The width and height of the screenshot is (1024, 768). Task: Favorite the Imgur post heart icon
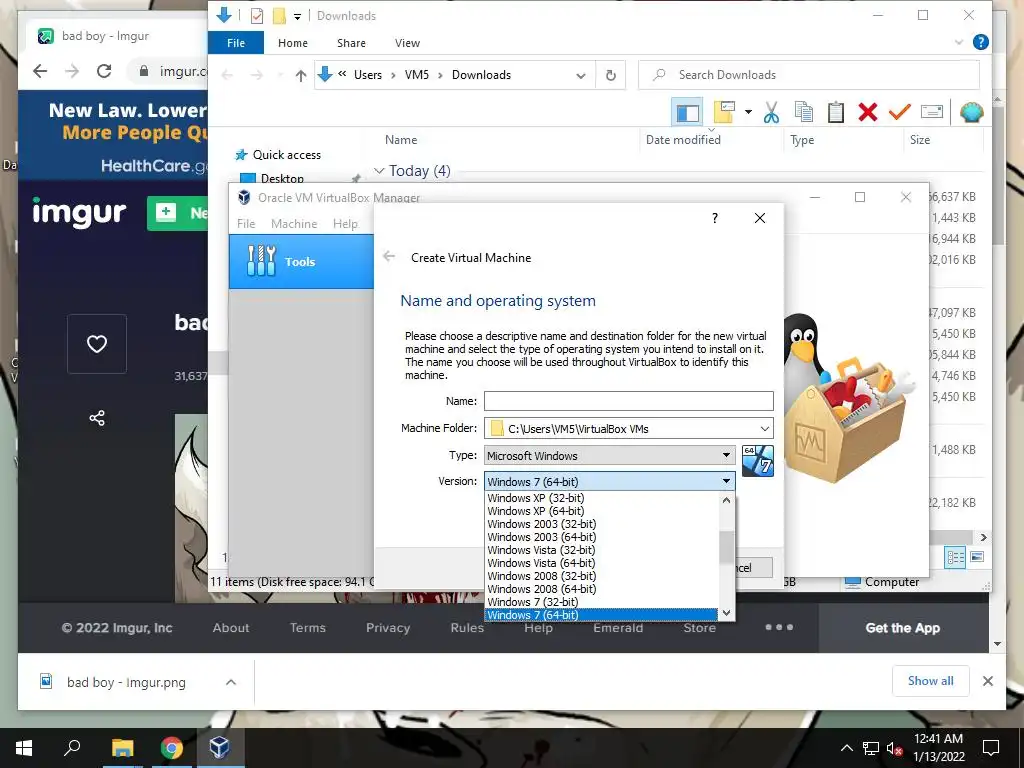[x=97, y=344]
